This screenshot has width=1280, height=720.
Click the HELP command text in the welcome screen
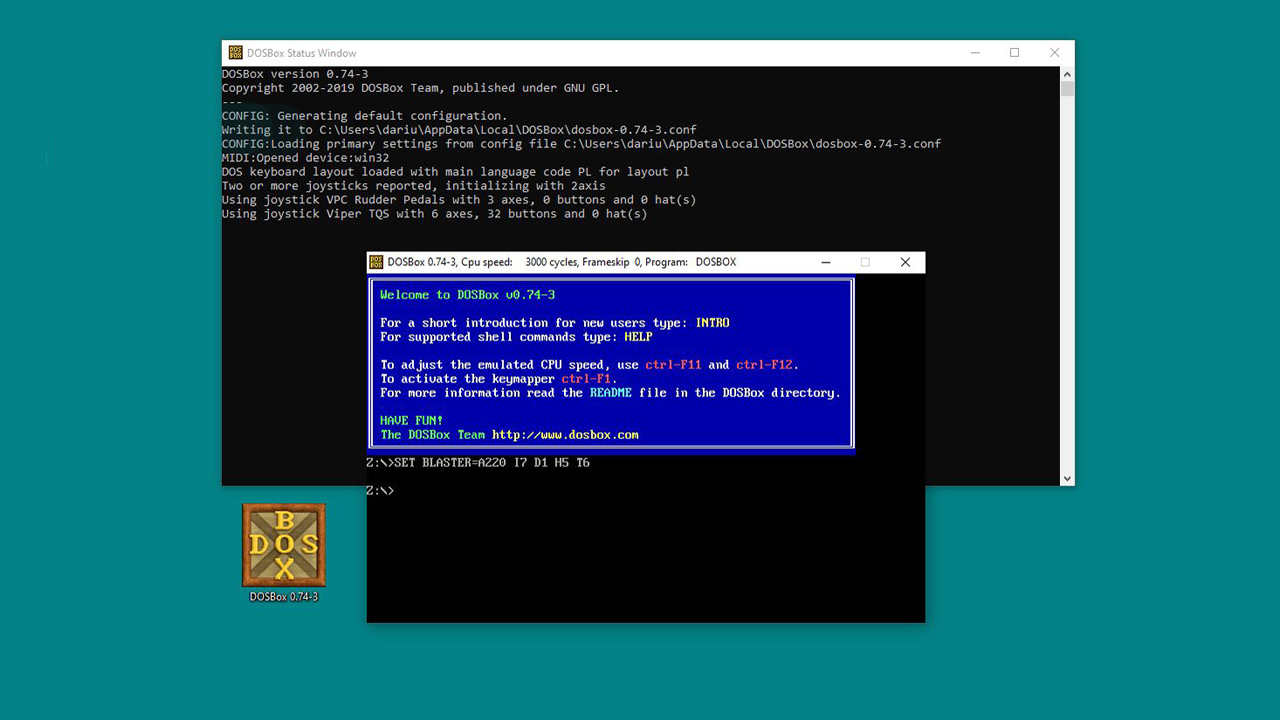(639, 336)
